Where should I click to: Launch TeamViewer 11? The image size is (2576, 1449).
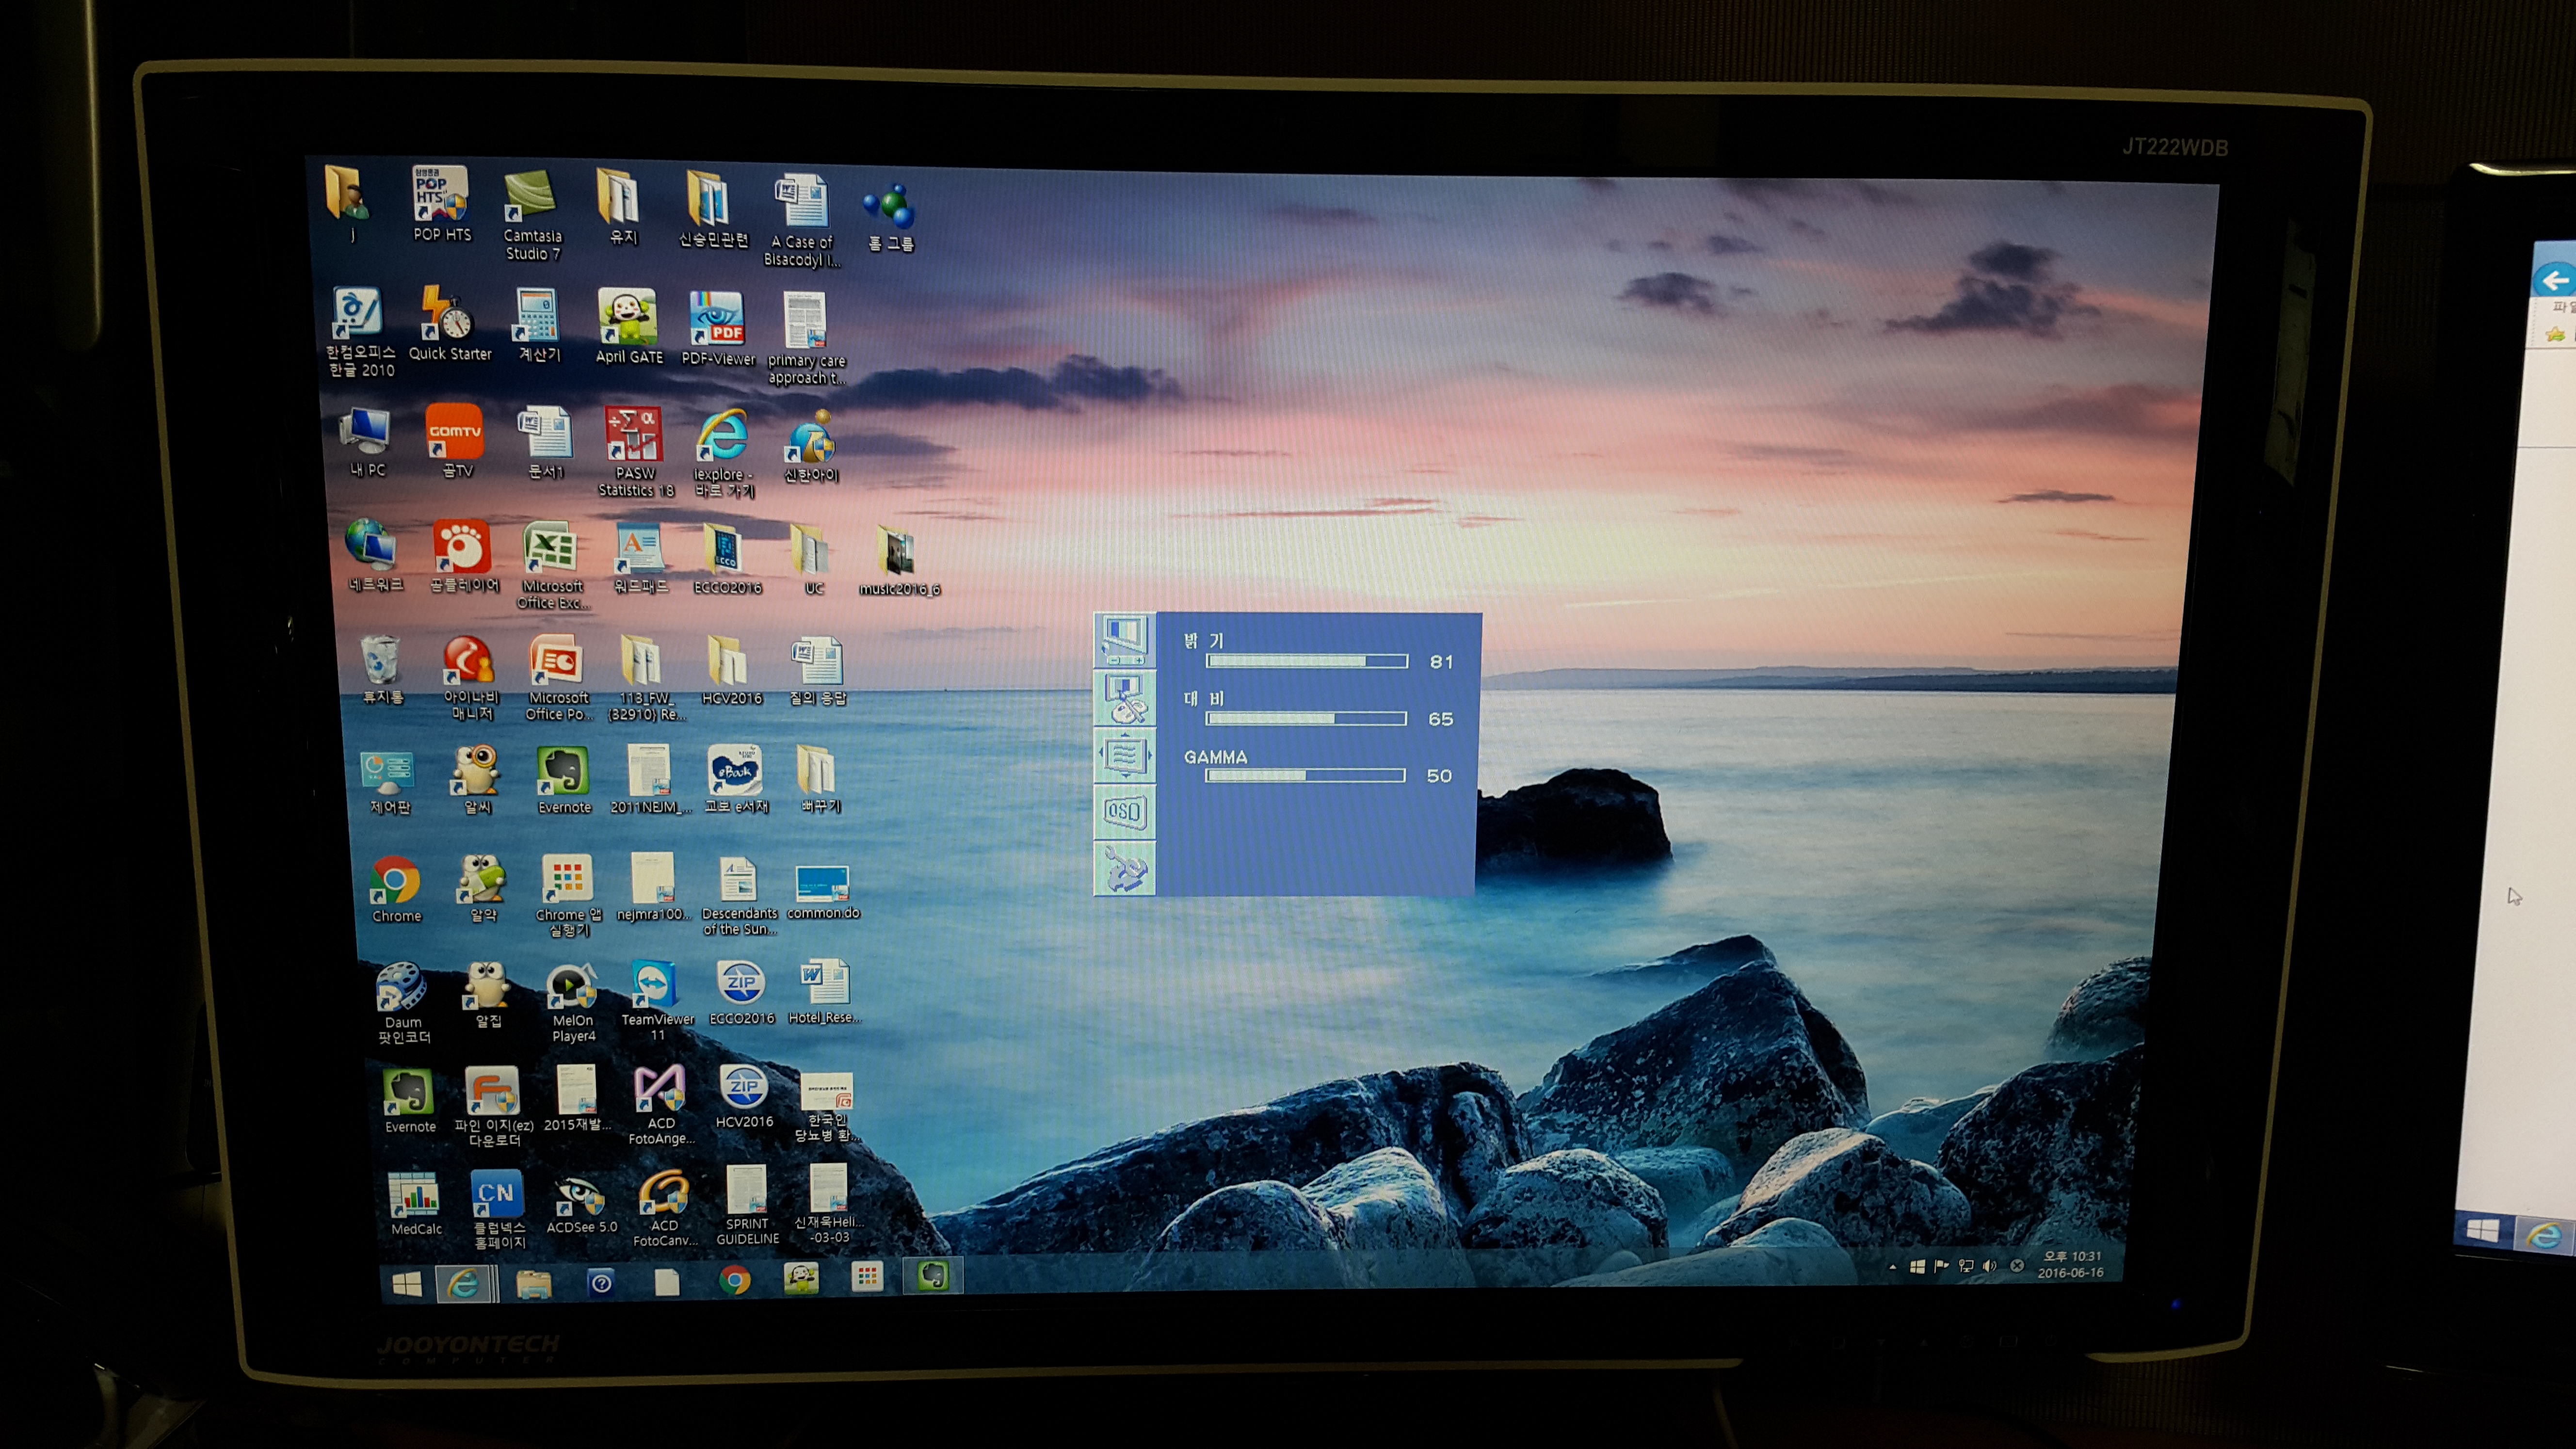(x=657, y=1000)
